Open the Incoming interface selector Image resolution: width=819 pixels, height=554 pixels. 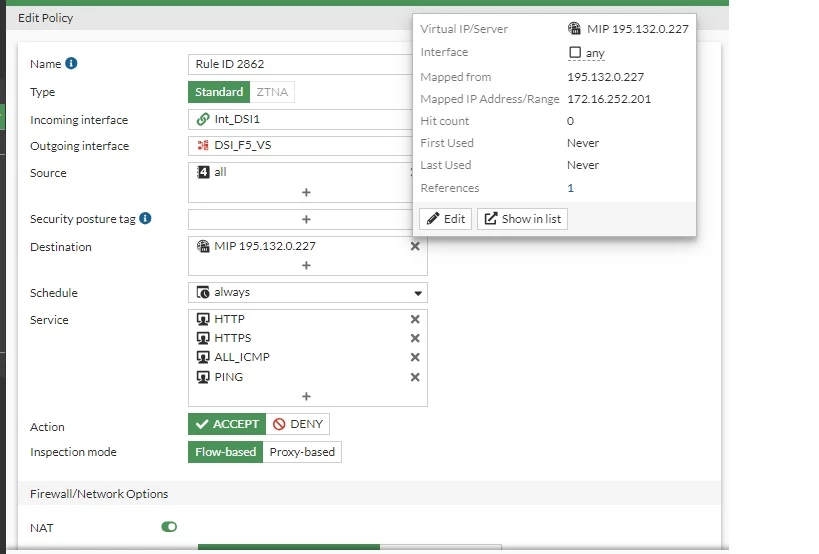pyautogui.click(x=300, y=120)
